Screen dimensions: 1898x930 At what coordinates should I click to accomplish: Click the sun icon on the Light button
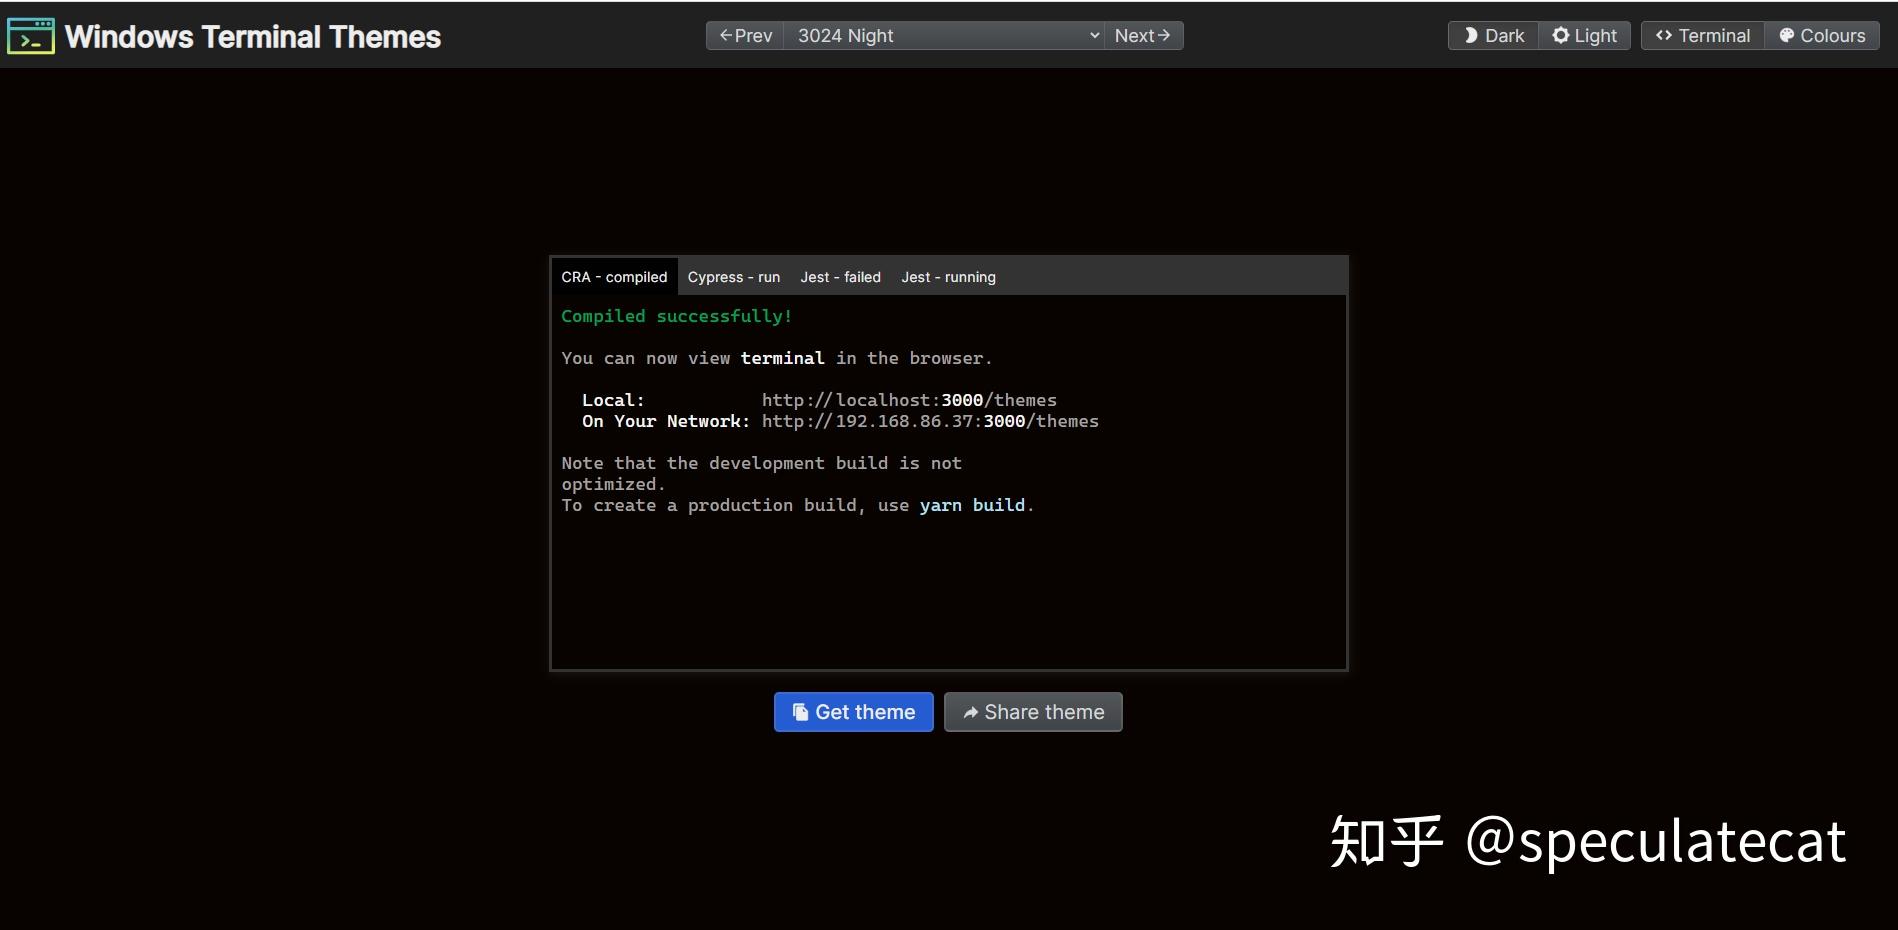click(1561, 35)
